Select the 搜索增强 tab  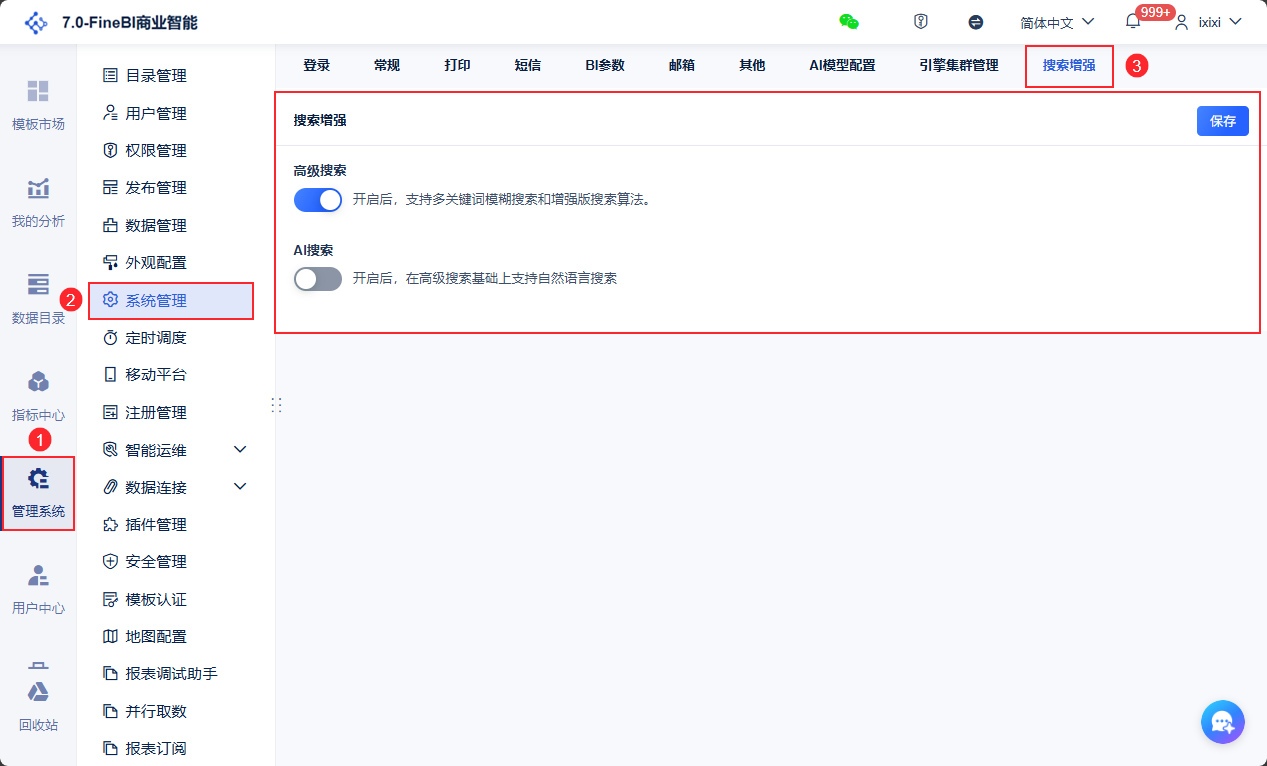click(1069, 65)
